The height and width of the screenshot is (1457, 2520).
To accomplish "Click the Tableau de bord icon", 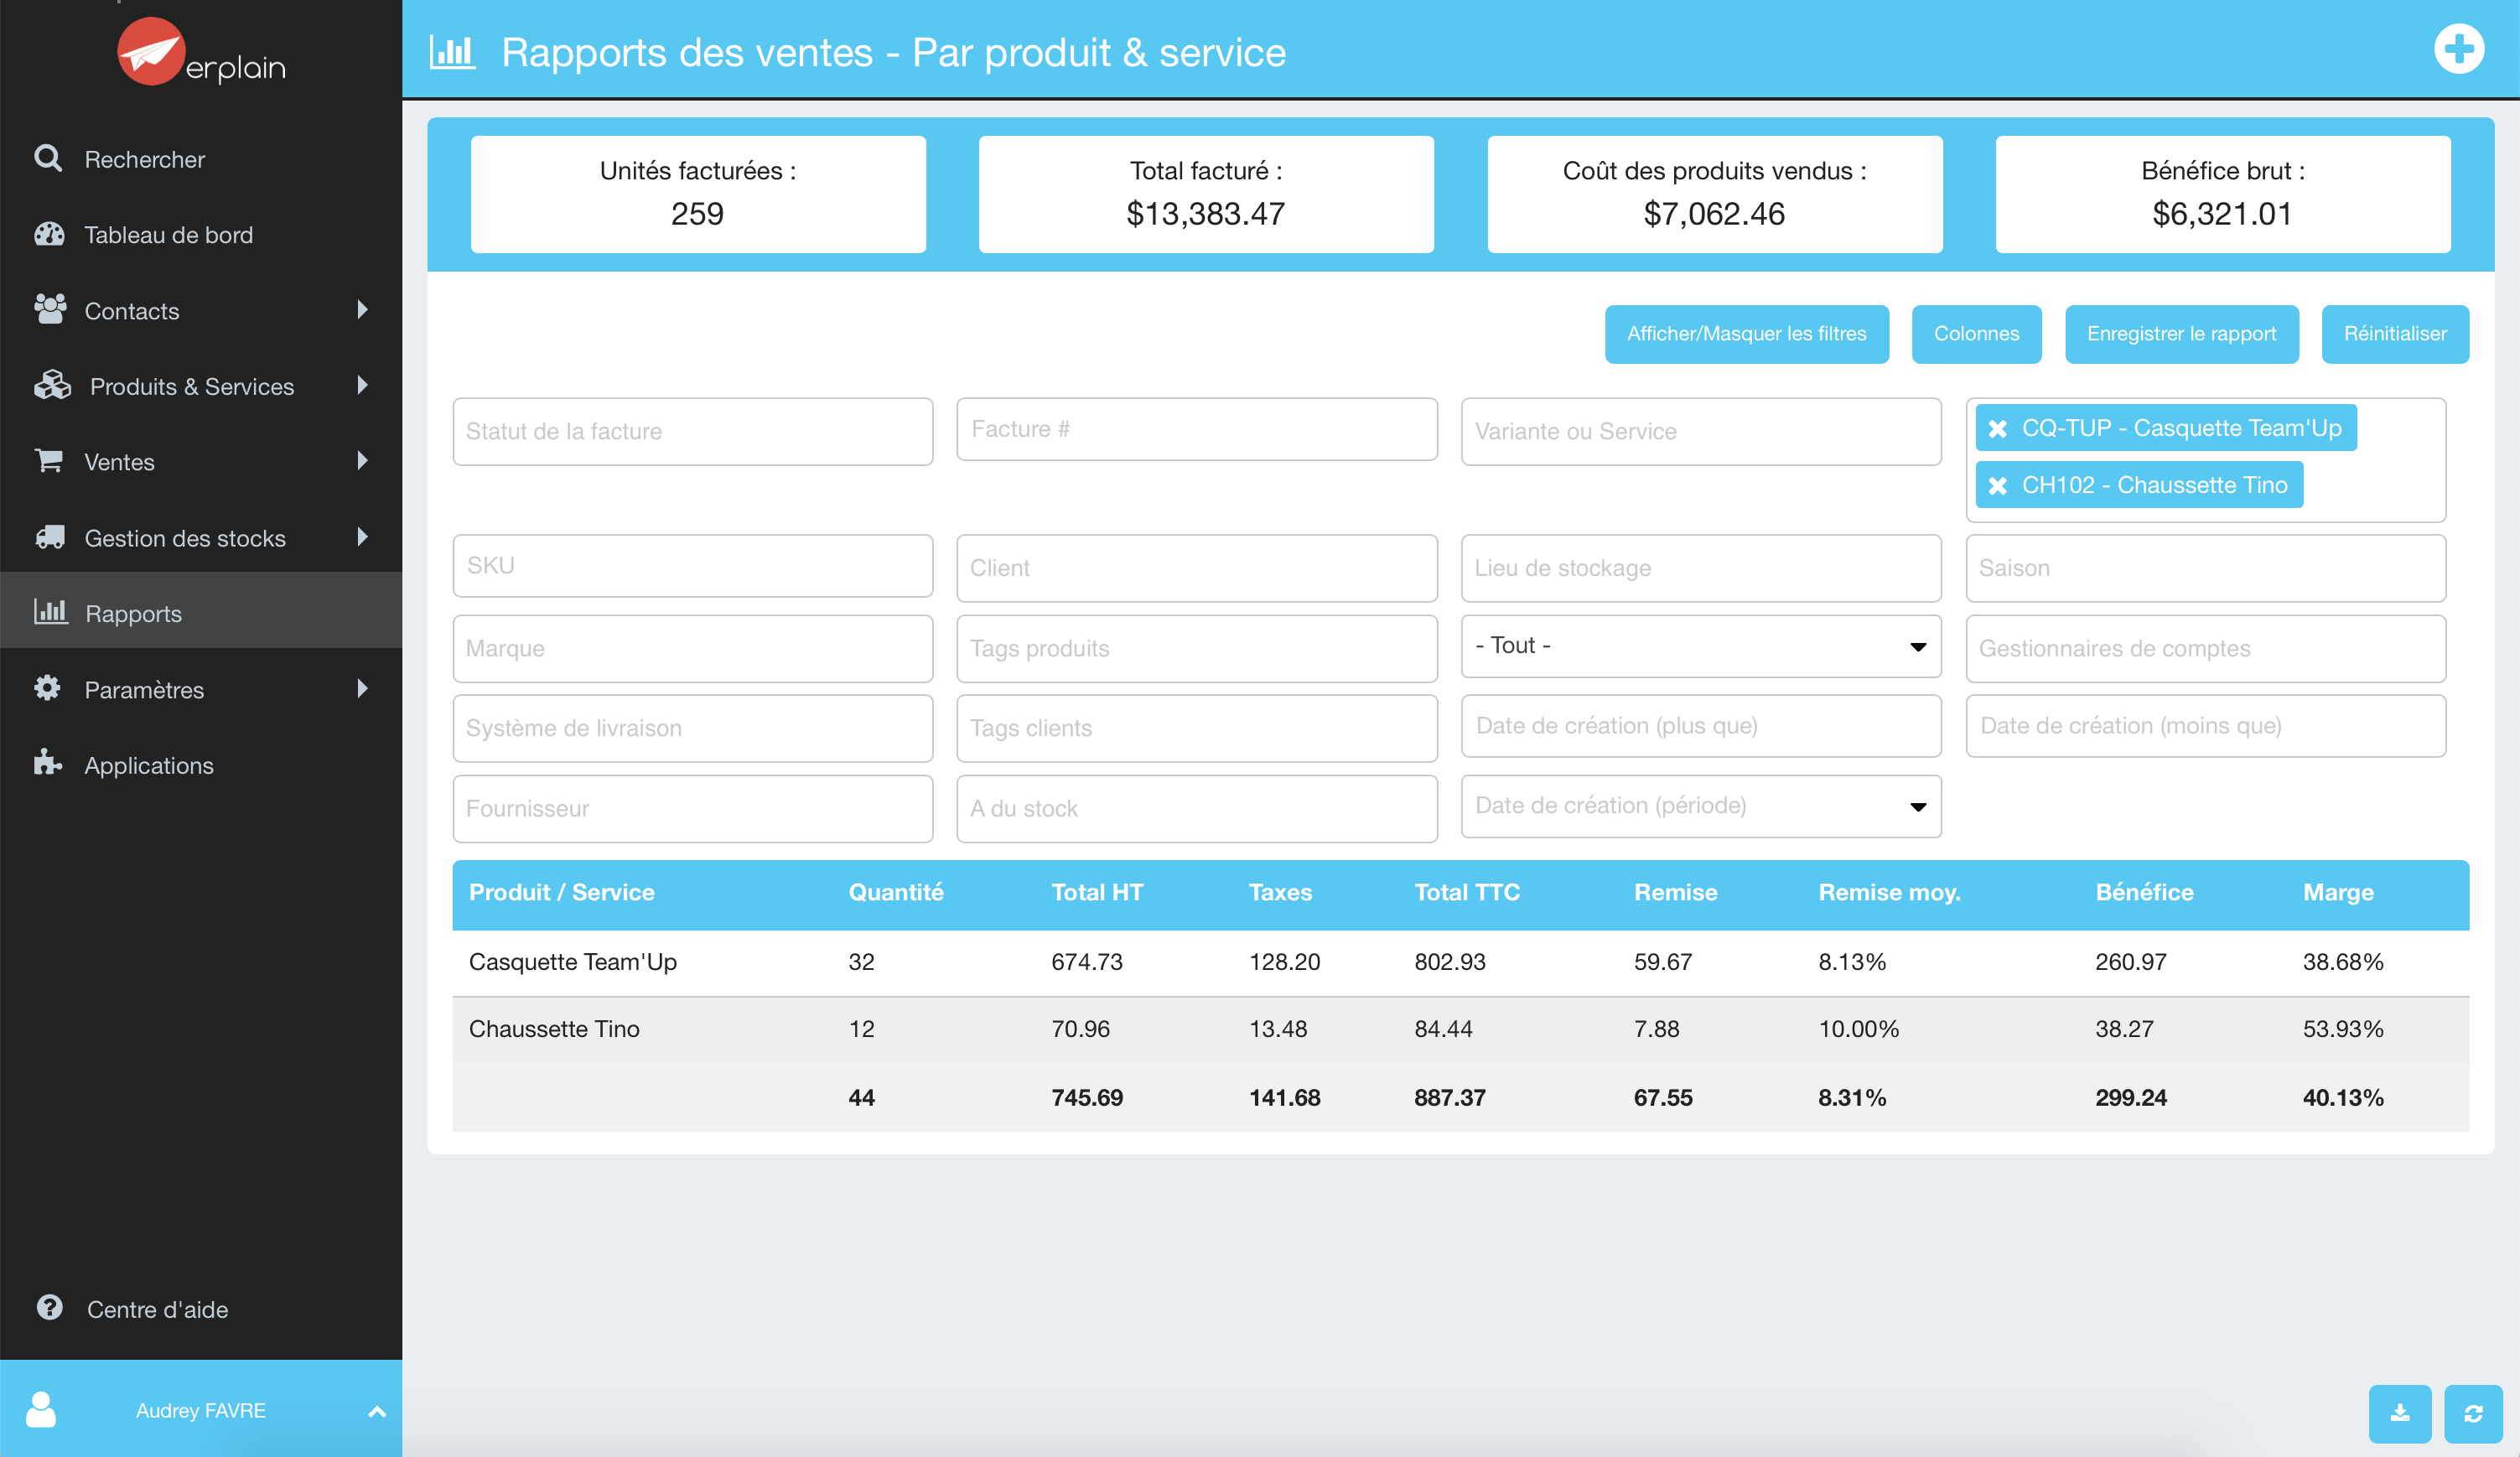I will pyautogui.click(x=47, y=234).
